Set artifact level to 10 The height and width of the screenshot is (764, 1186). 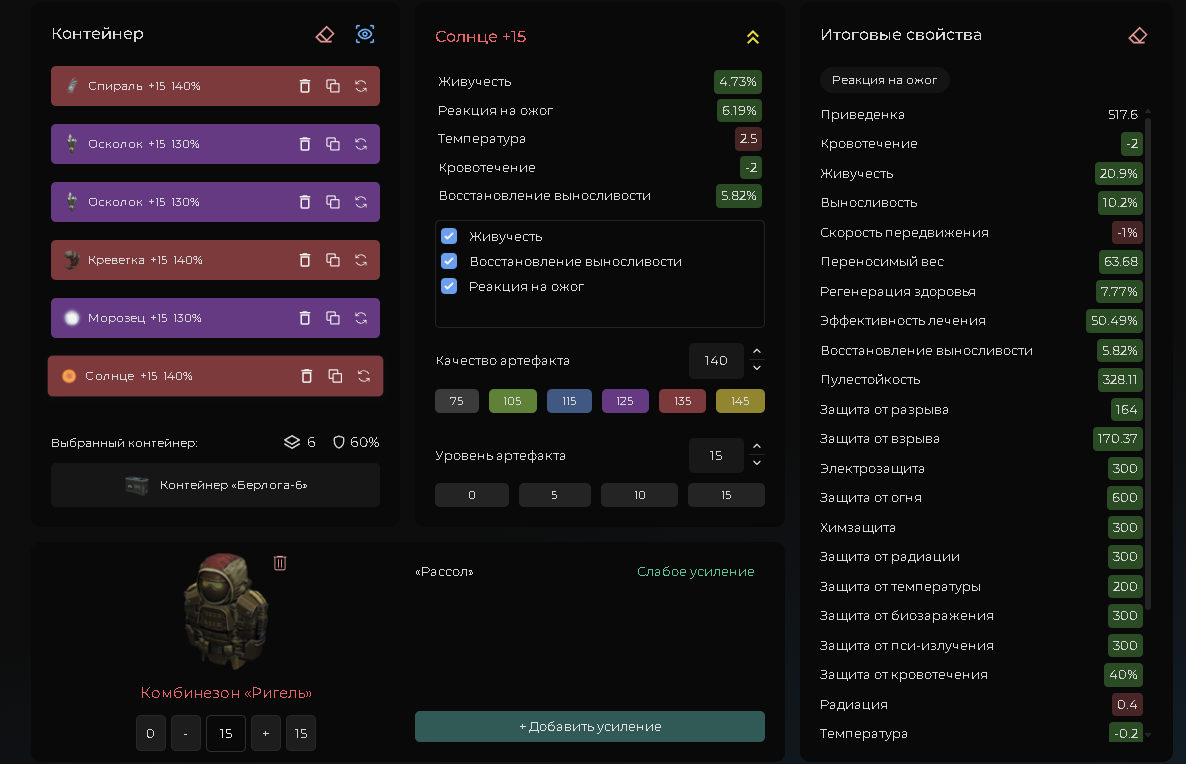tap(640, 495)
